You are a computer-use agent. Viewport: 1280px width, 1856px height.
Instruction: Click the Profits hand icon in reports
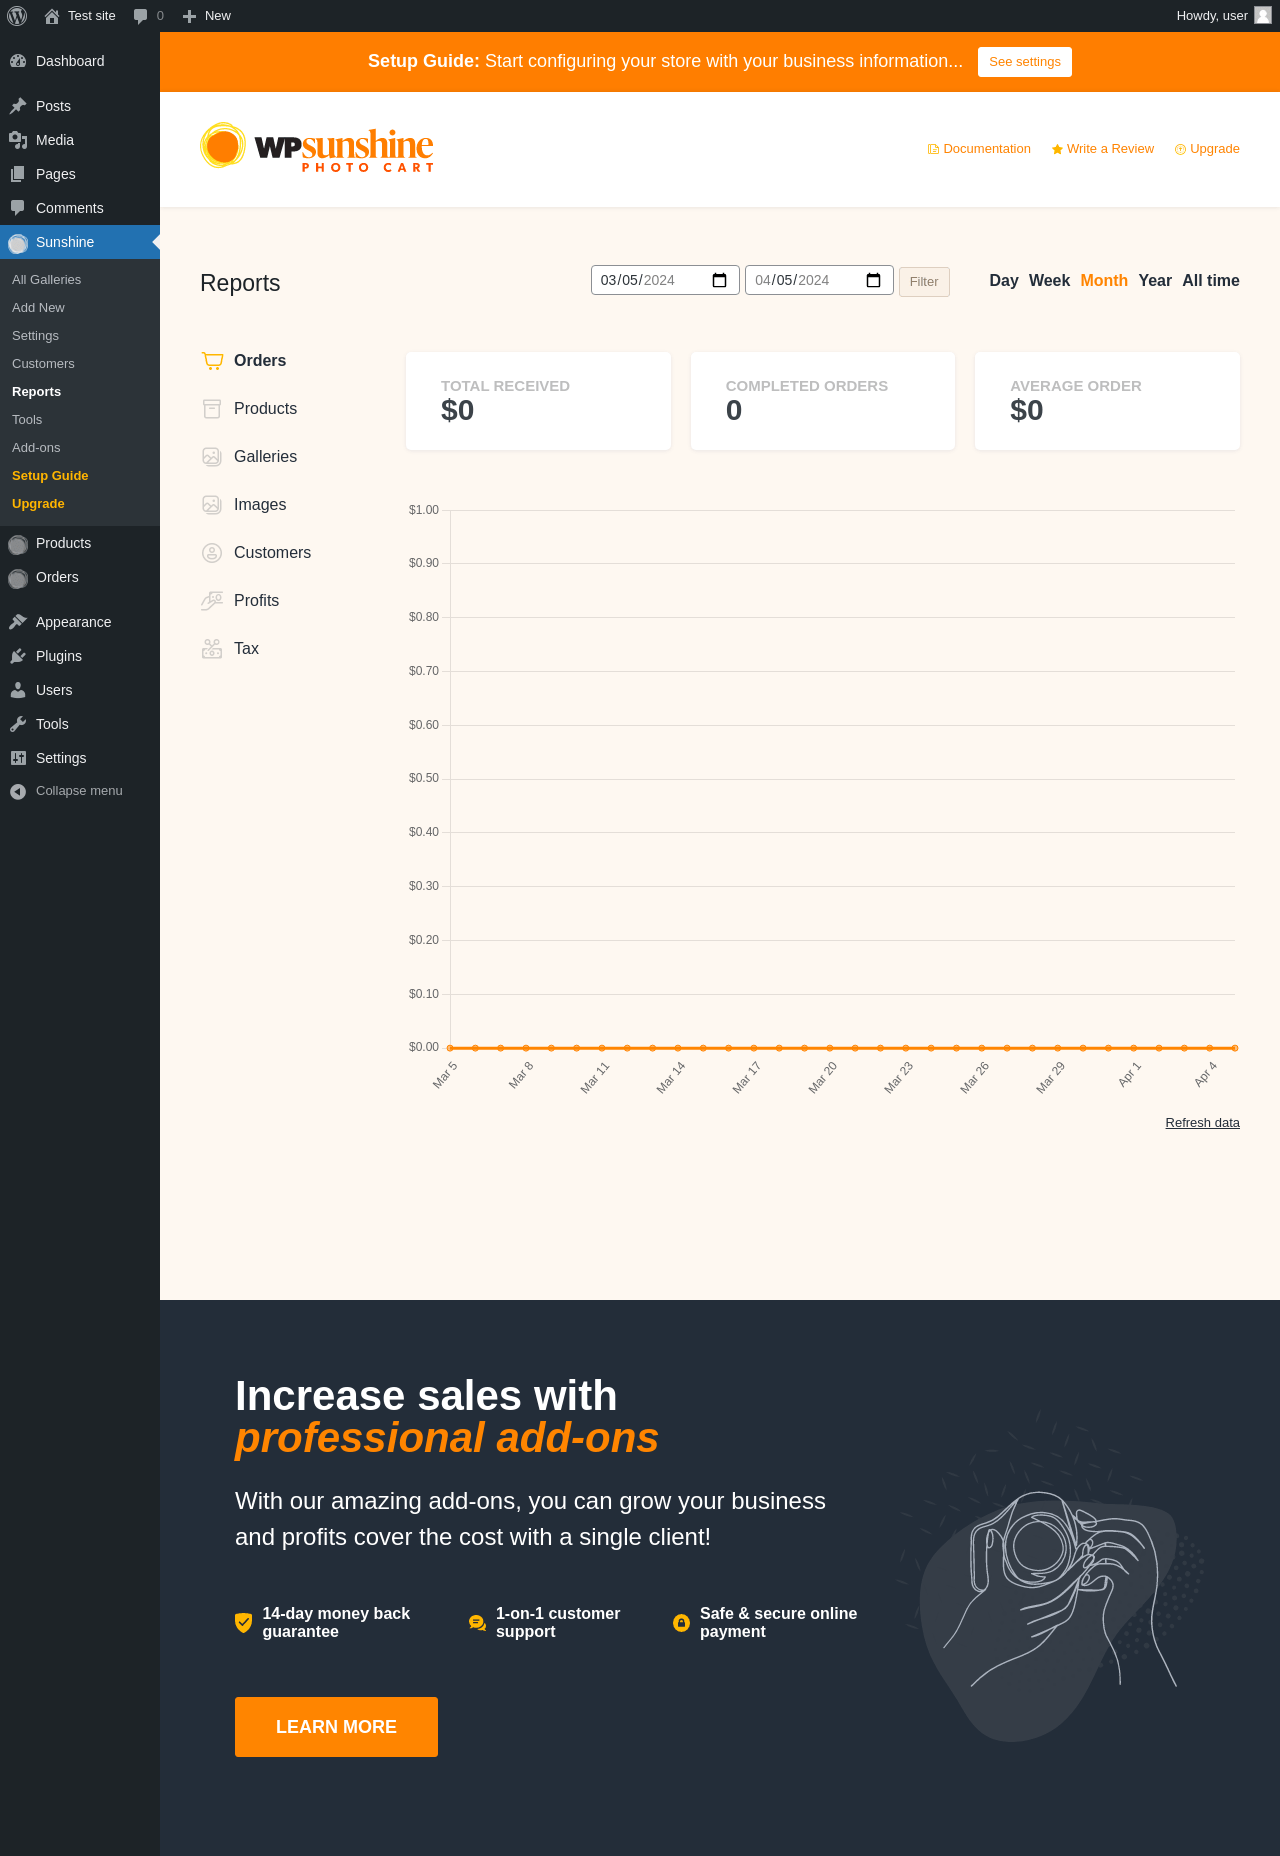(212, 601)
